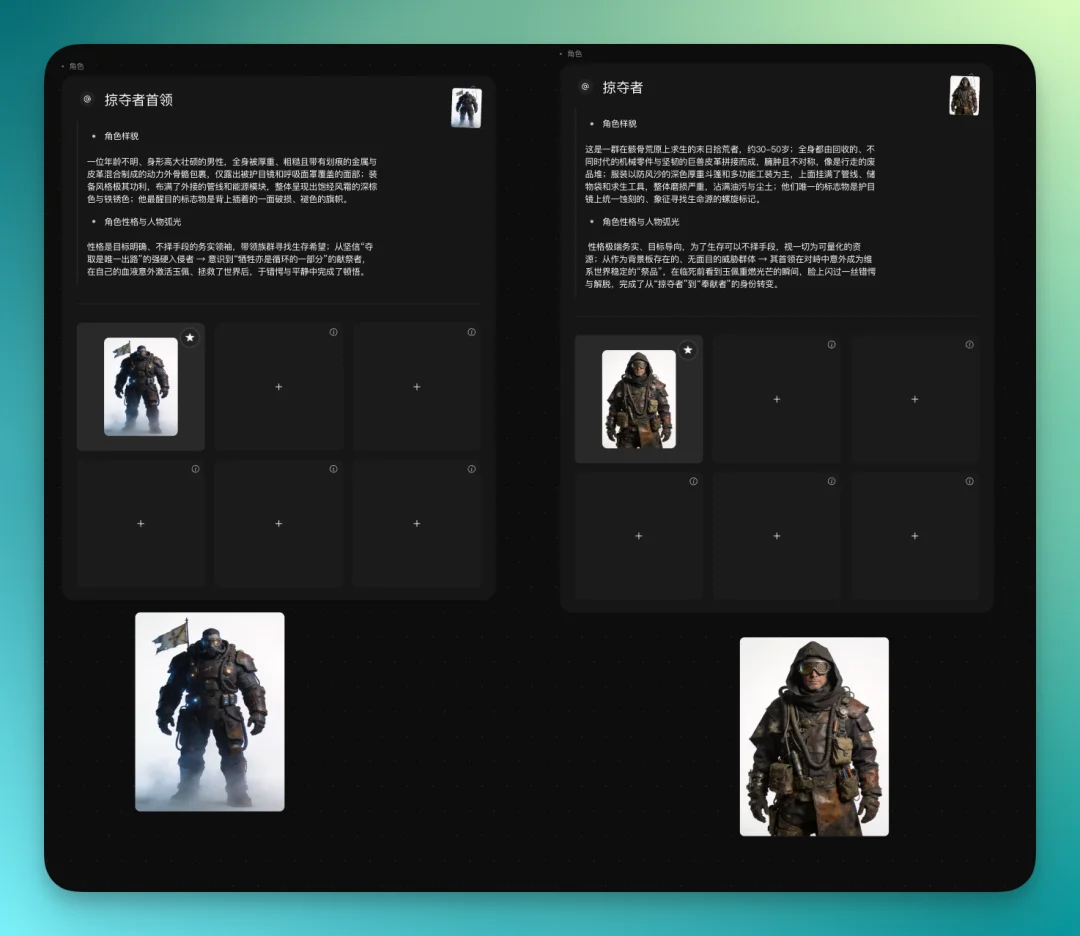Click the plus icon in the leader card's bottom-center slot
The image size is (1080, 936).
(x=278, y=523)
